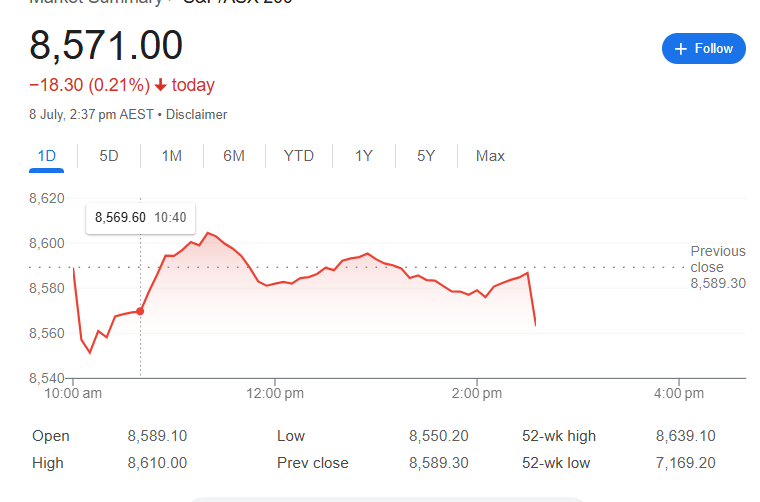Show the 5Y time range chart
Viewport: 760px width, 502px height.
[426, 156]
